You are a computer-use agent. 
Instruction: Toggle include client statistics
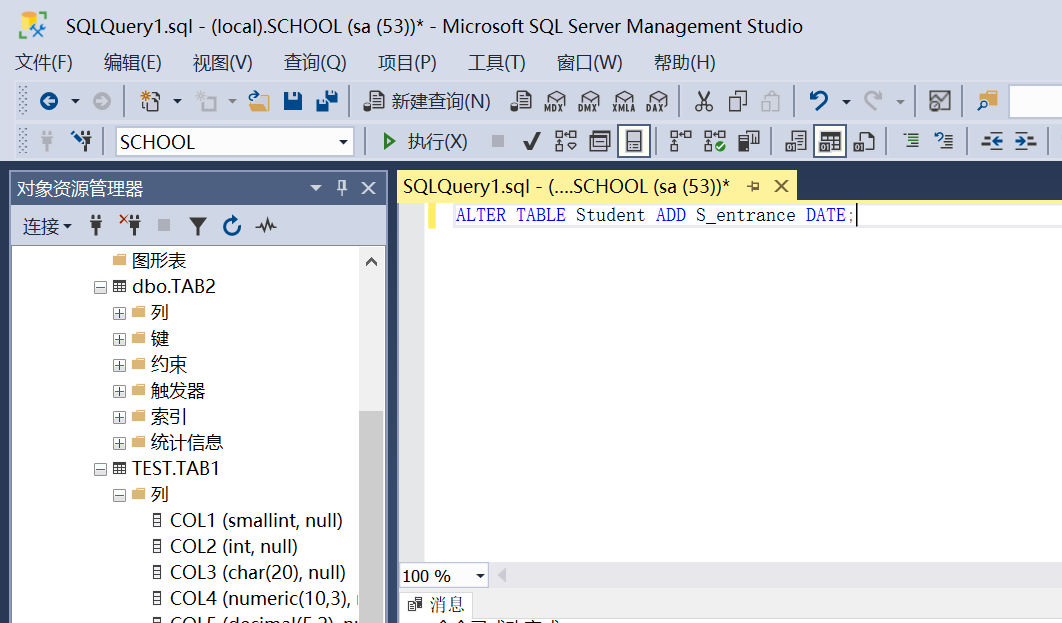pyautogui.click(x=748, y=142)
